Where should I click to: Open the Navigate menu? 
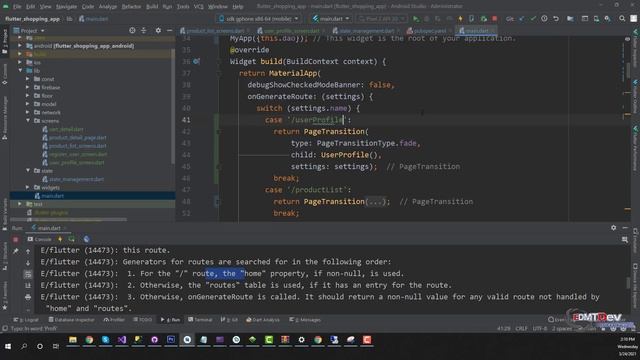[66, 7]
